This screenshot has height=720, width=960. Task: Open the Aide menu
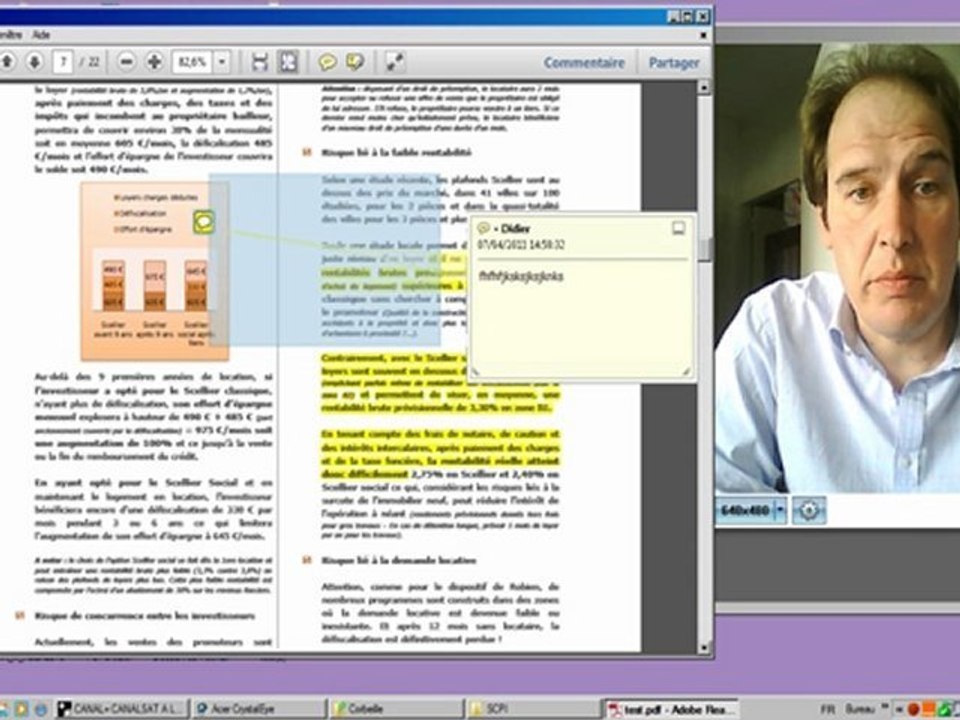41,35
